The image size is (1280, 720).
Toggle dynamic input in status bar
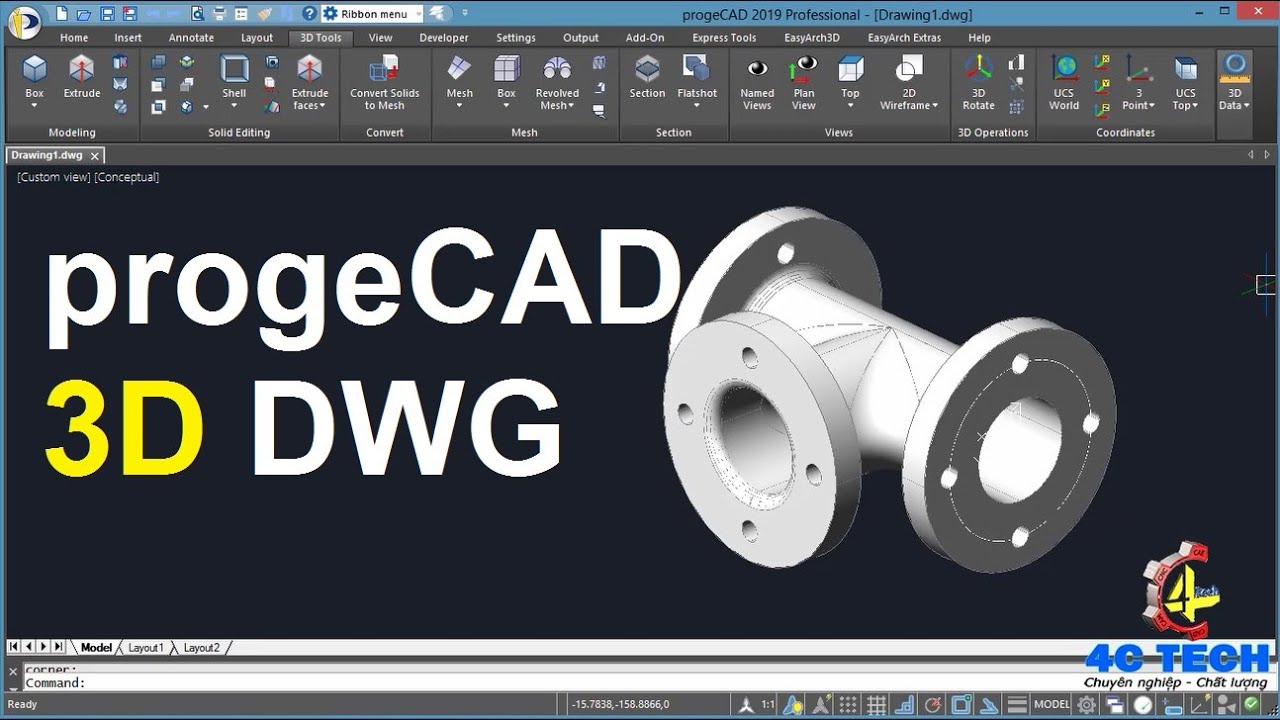pos(1173,705)
